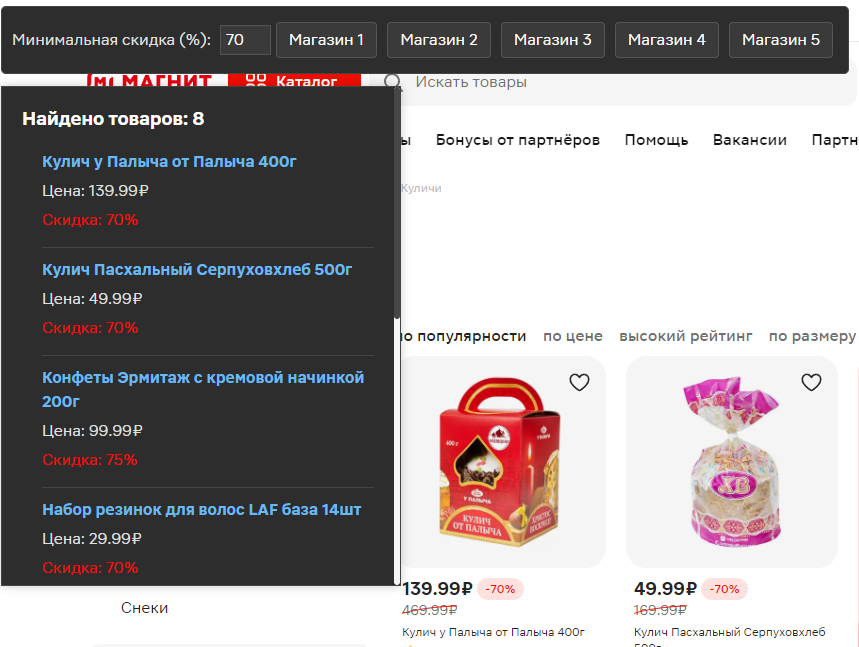Image resolution: width=859 pixels, height=647 pixels.
Task: Open Кулич у Палыча от Палыча 400г link
Action: (x=169, y=162)
